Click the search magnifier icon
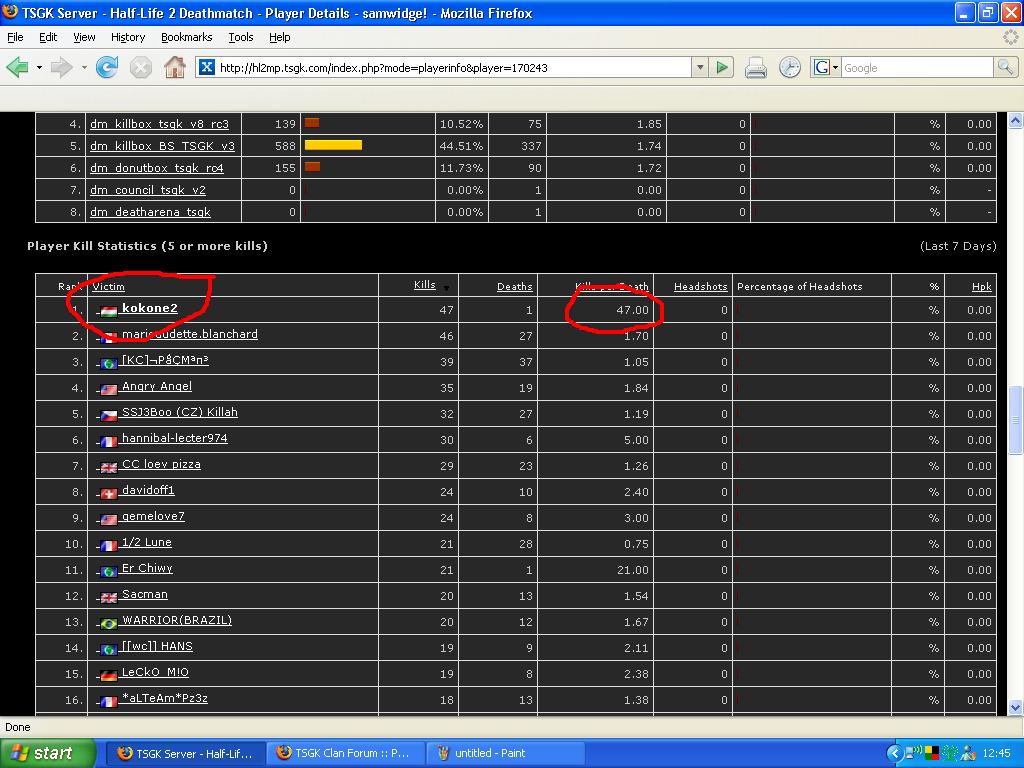1024x768 pixels. (1005, 68)
